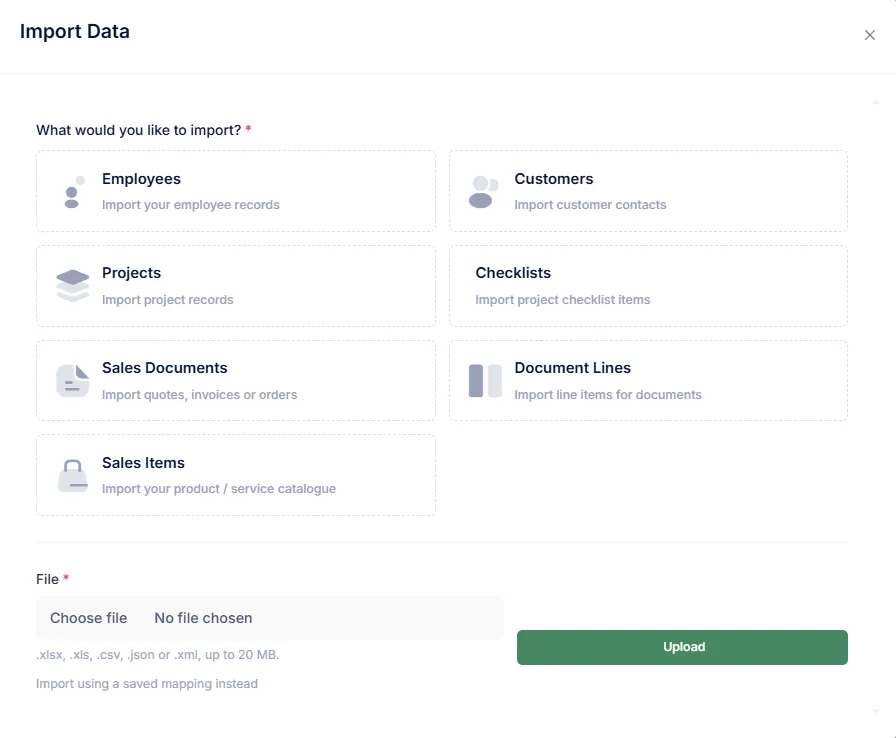Click the Sales Documents file icon

(x=73, y=380)
